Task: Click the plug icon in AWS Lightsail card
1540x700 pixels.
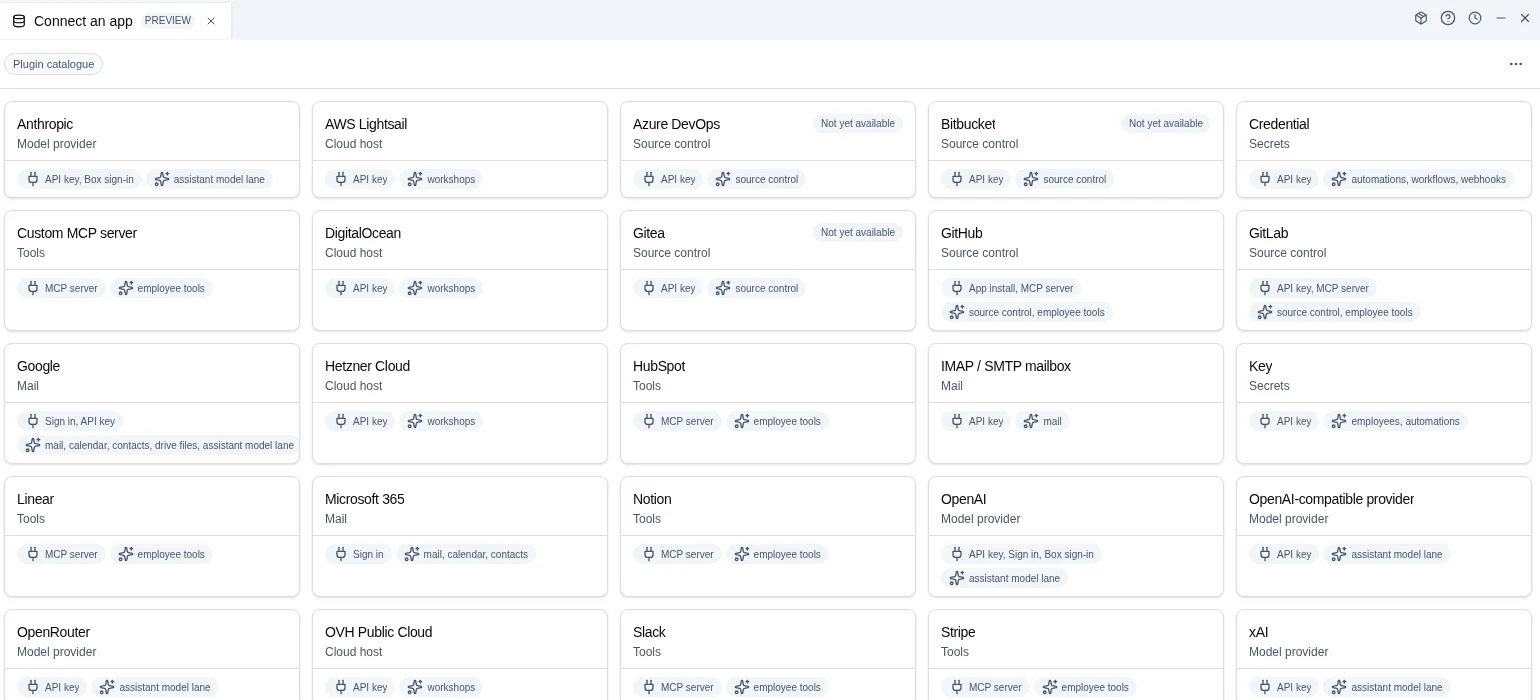Action: pyautogui.click(x=341, y=179)
